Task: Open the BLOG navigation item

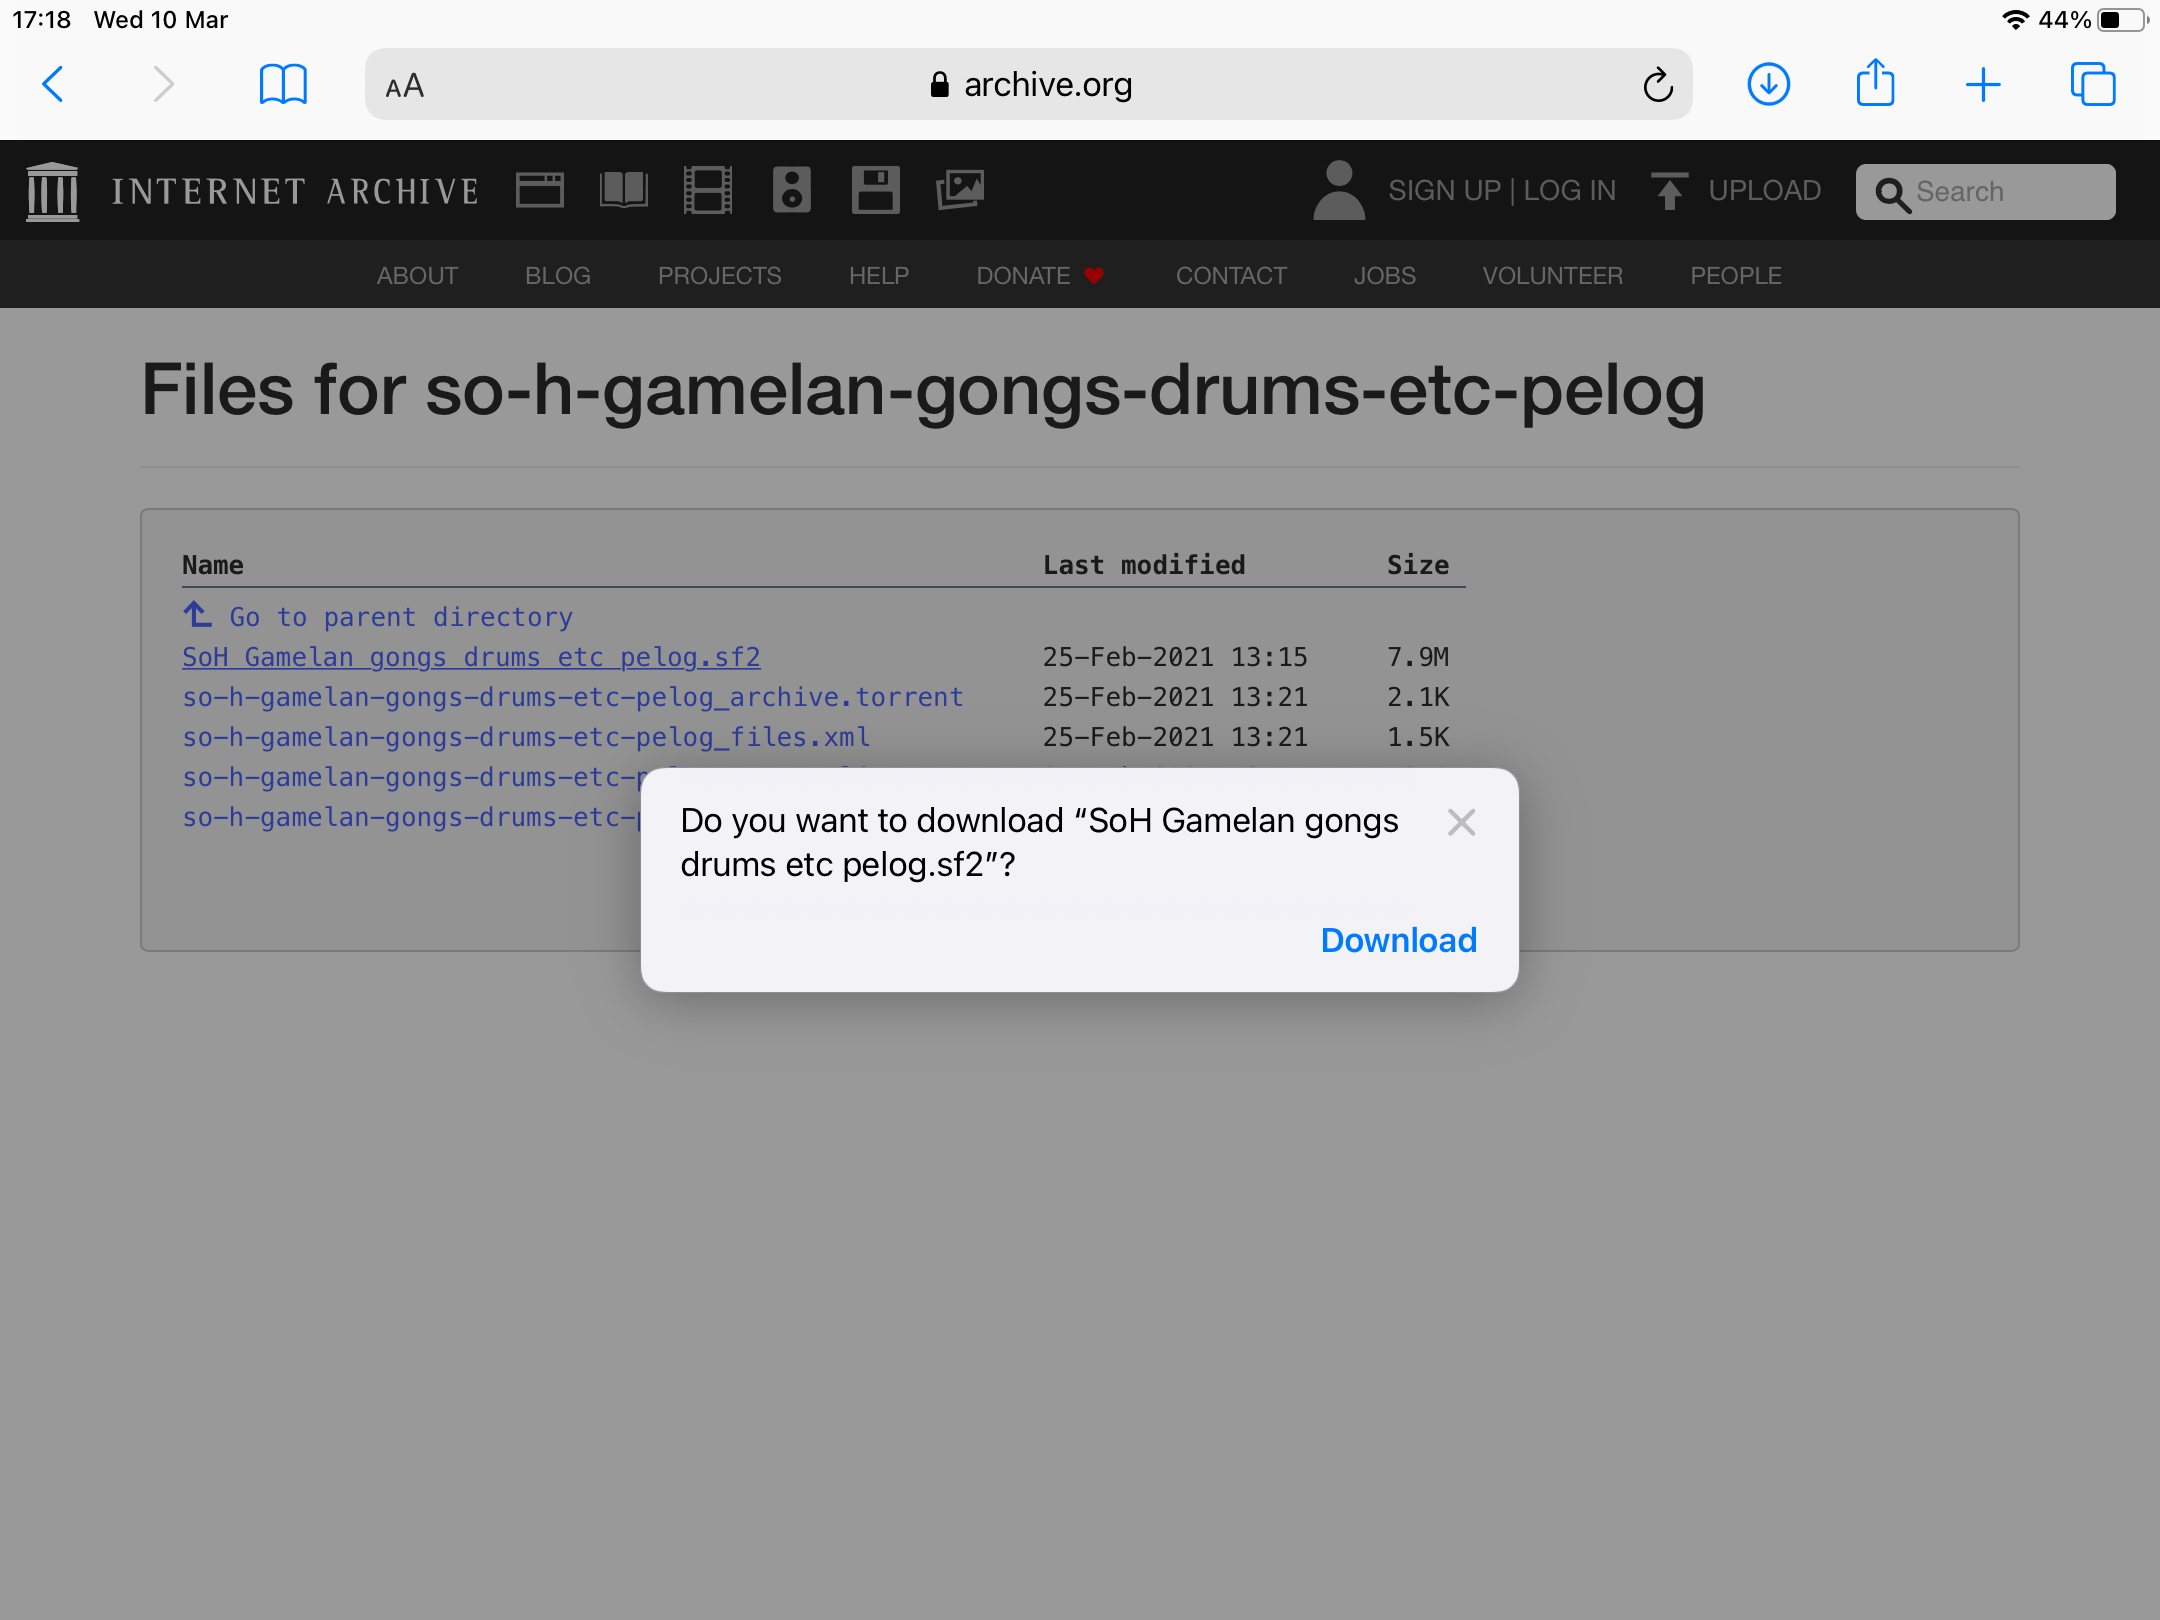Action: click(x=557, y=276)
